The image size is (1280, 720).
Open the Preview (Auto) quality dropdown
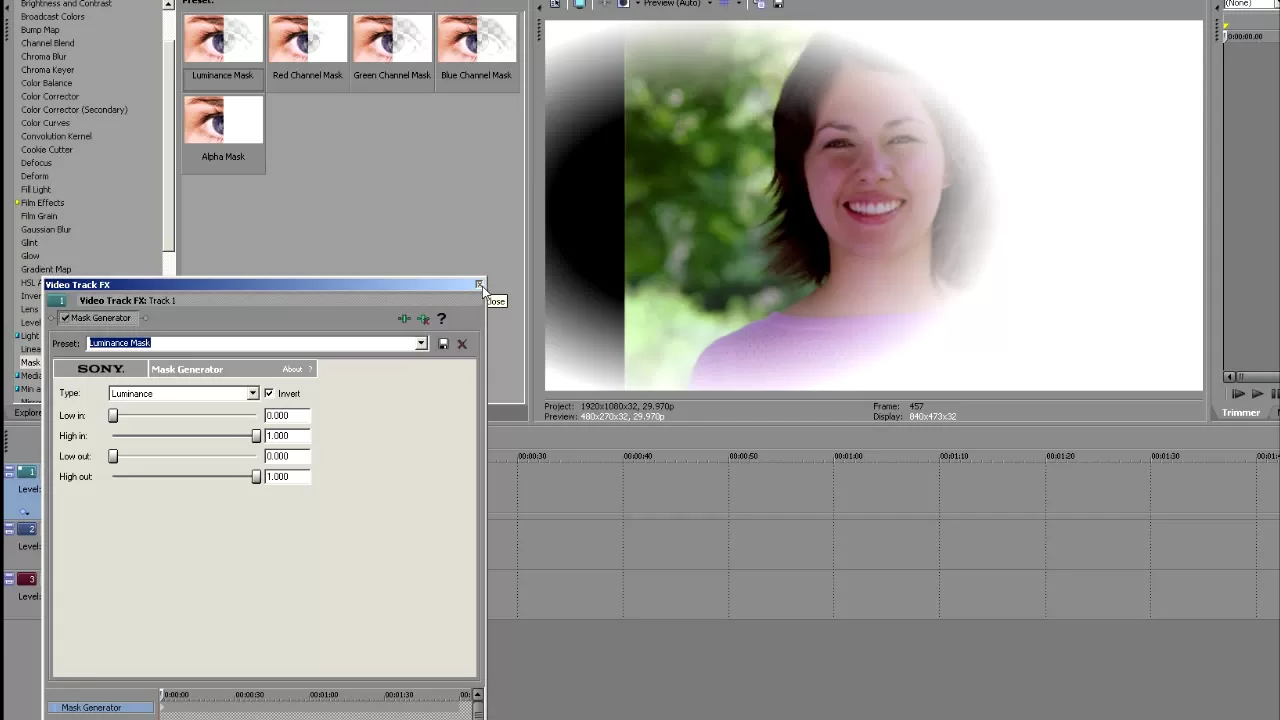[x=710, y=4]
